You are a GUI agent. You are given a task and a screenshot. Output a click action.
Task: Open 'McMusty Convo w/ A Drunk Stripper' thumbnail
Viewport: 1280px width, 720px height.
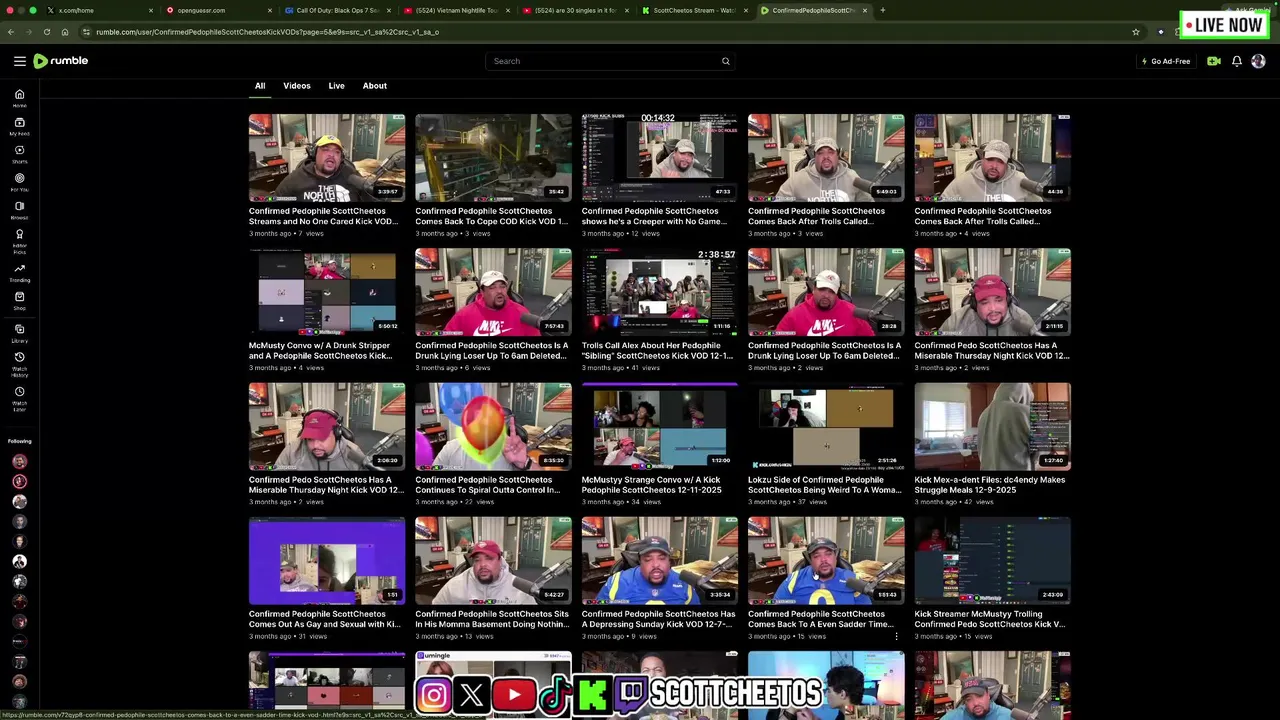[327, 292]
